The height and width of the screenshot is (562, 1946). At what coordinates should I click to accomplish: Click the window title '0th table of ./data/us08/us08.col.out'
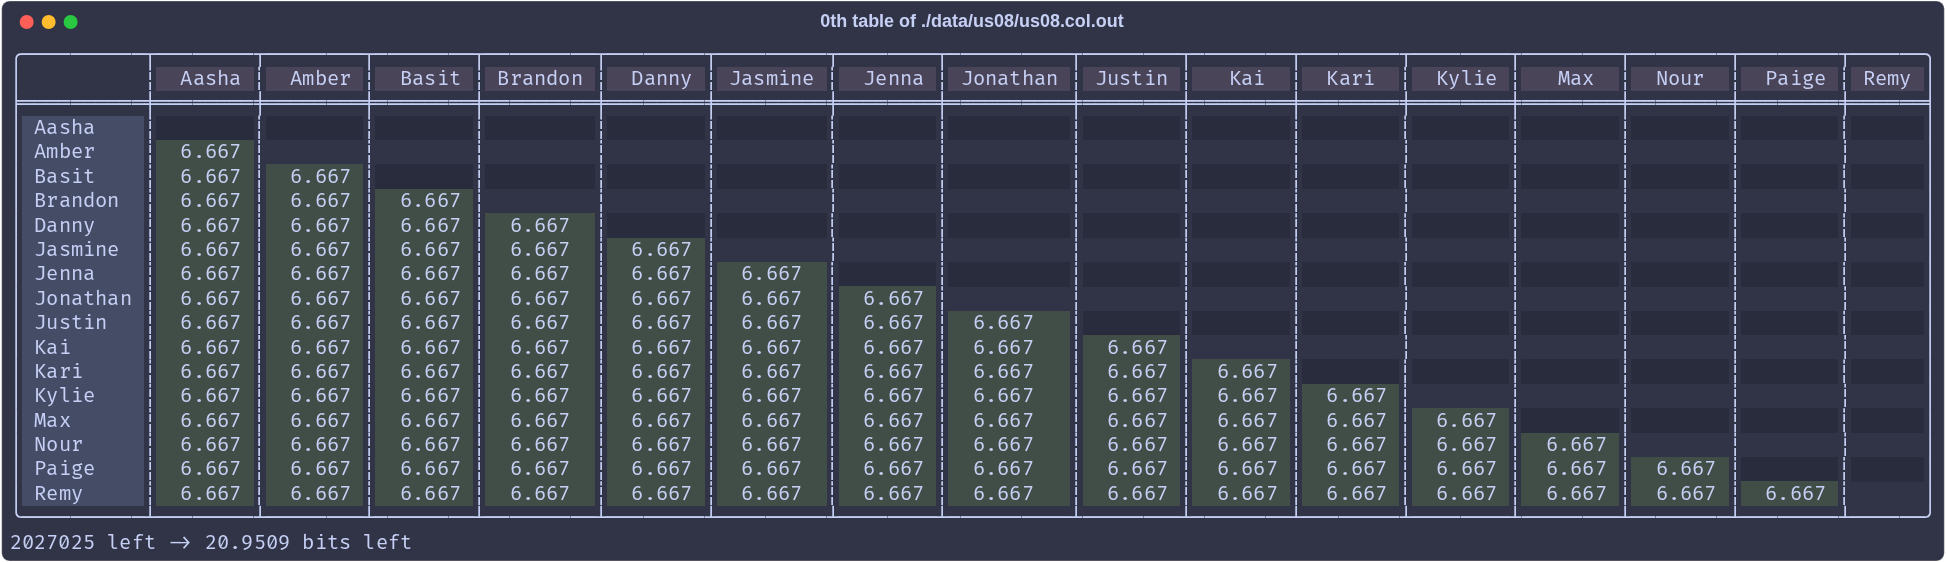click(x=971, y=21)
